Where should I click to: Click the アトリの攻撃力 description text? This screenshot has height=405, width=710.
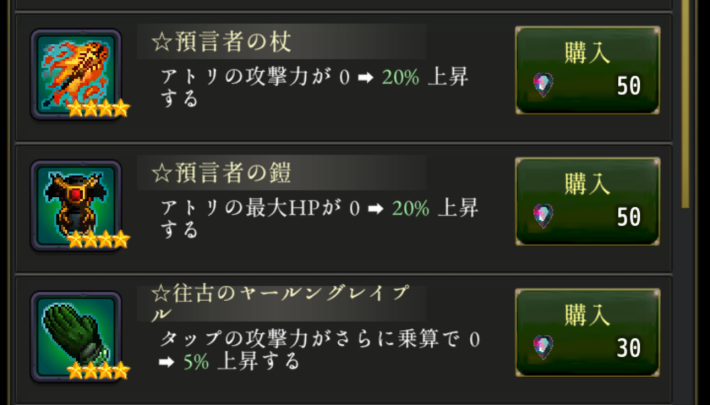(x=311, y=88)
